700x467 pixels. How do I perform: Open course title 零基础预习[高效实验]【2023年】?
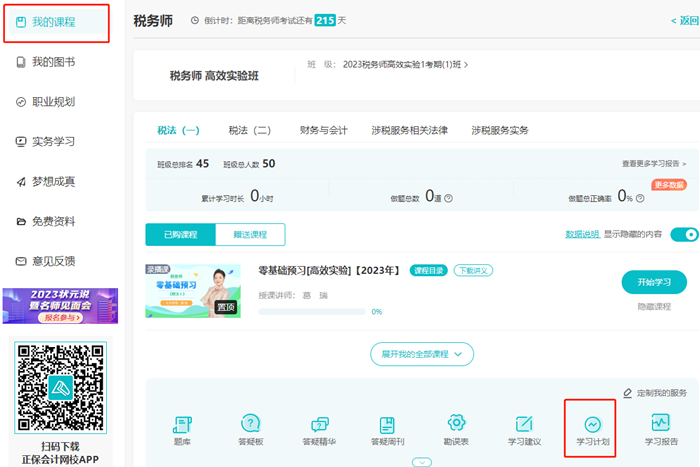click(x=329, y=271)
